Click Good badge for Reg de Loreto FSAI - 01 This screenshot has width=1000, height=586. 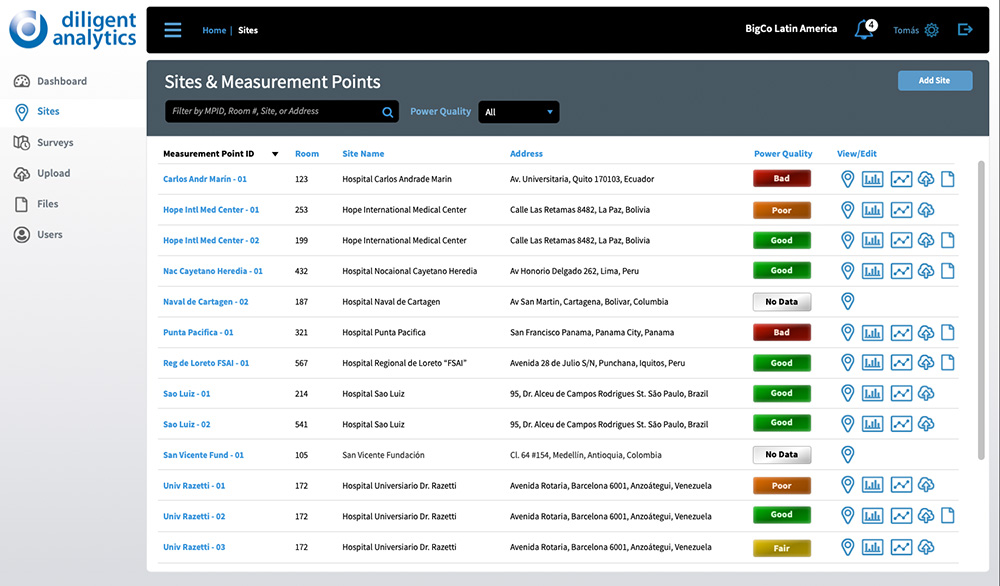click(782, 363)
